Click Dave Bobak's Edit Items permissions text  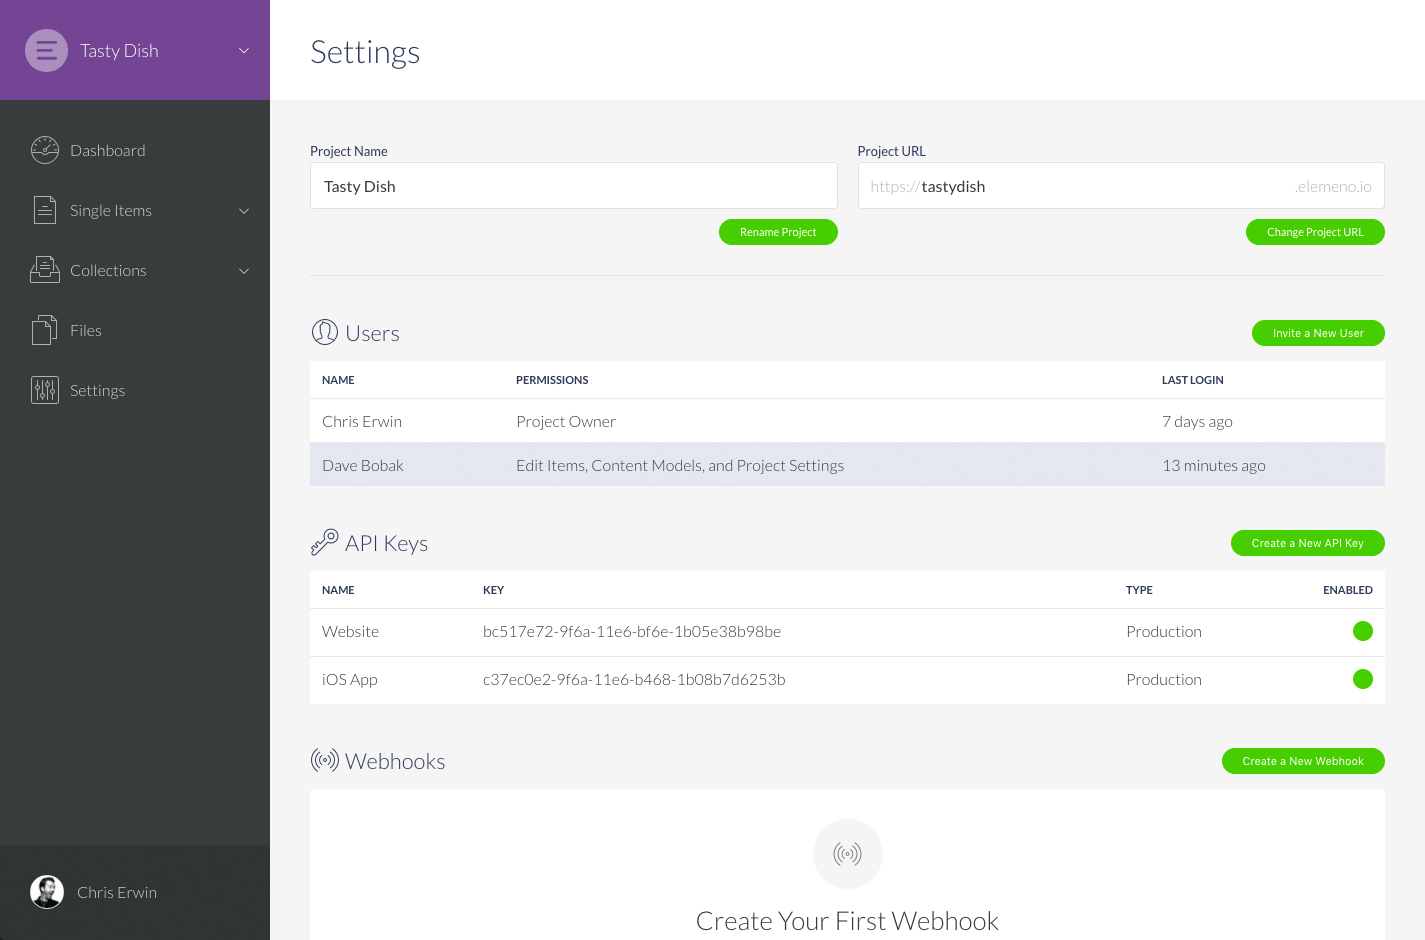[680, 465]
